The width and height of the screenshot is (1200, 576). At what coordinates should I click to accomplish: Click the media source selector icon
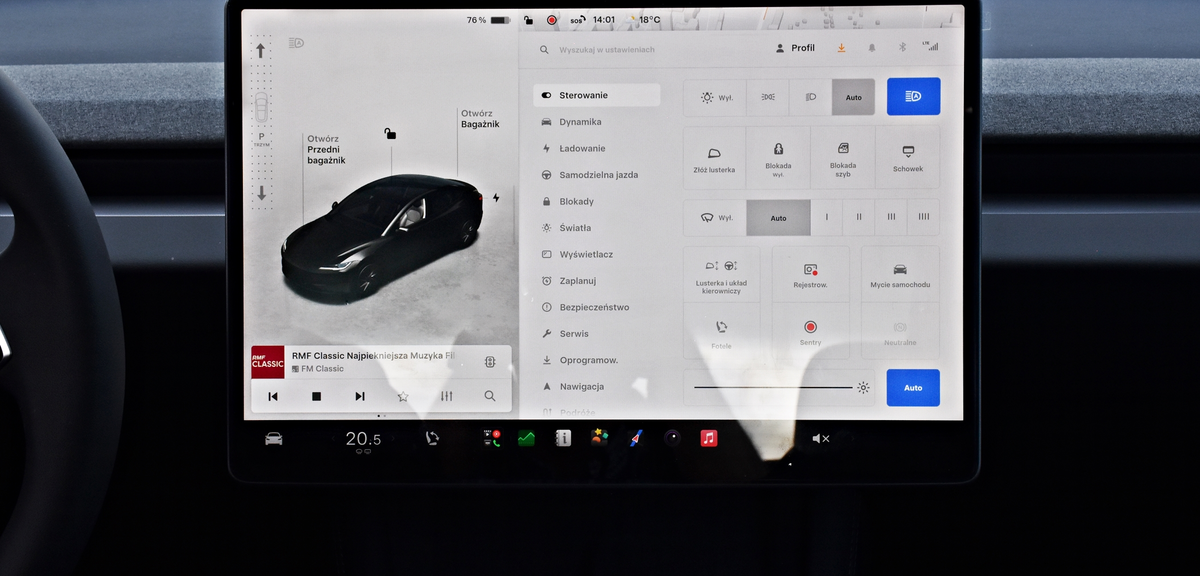click(x=490, y=362)
